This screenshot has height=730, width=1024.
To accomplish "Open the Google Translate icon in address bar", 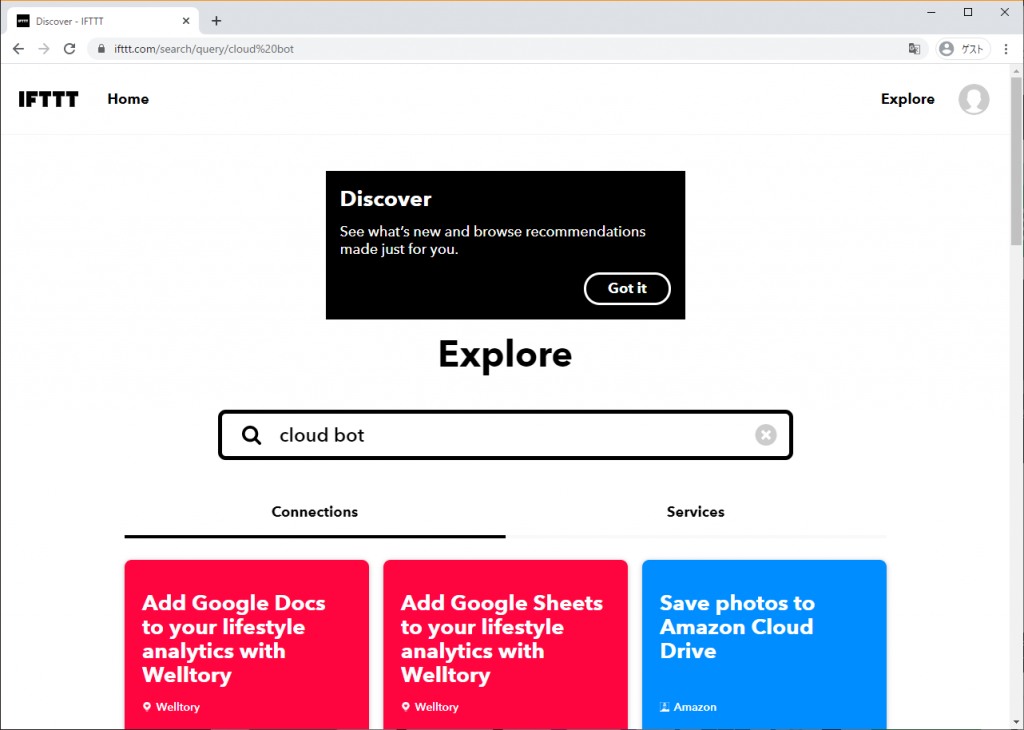I will (914, 49).
